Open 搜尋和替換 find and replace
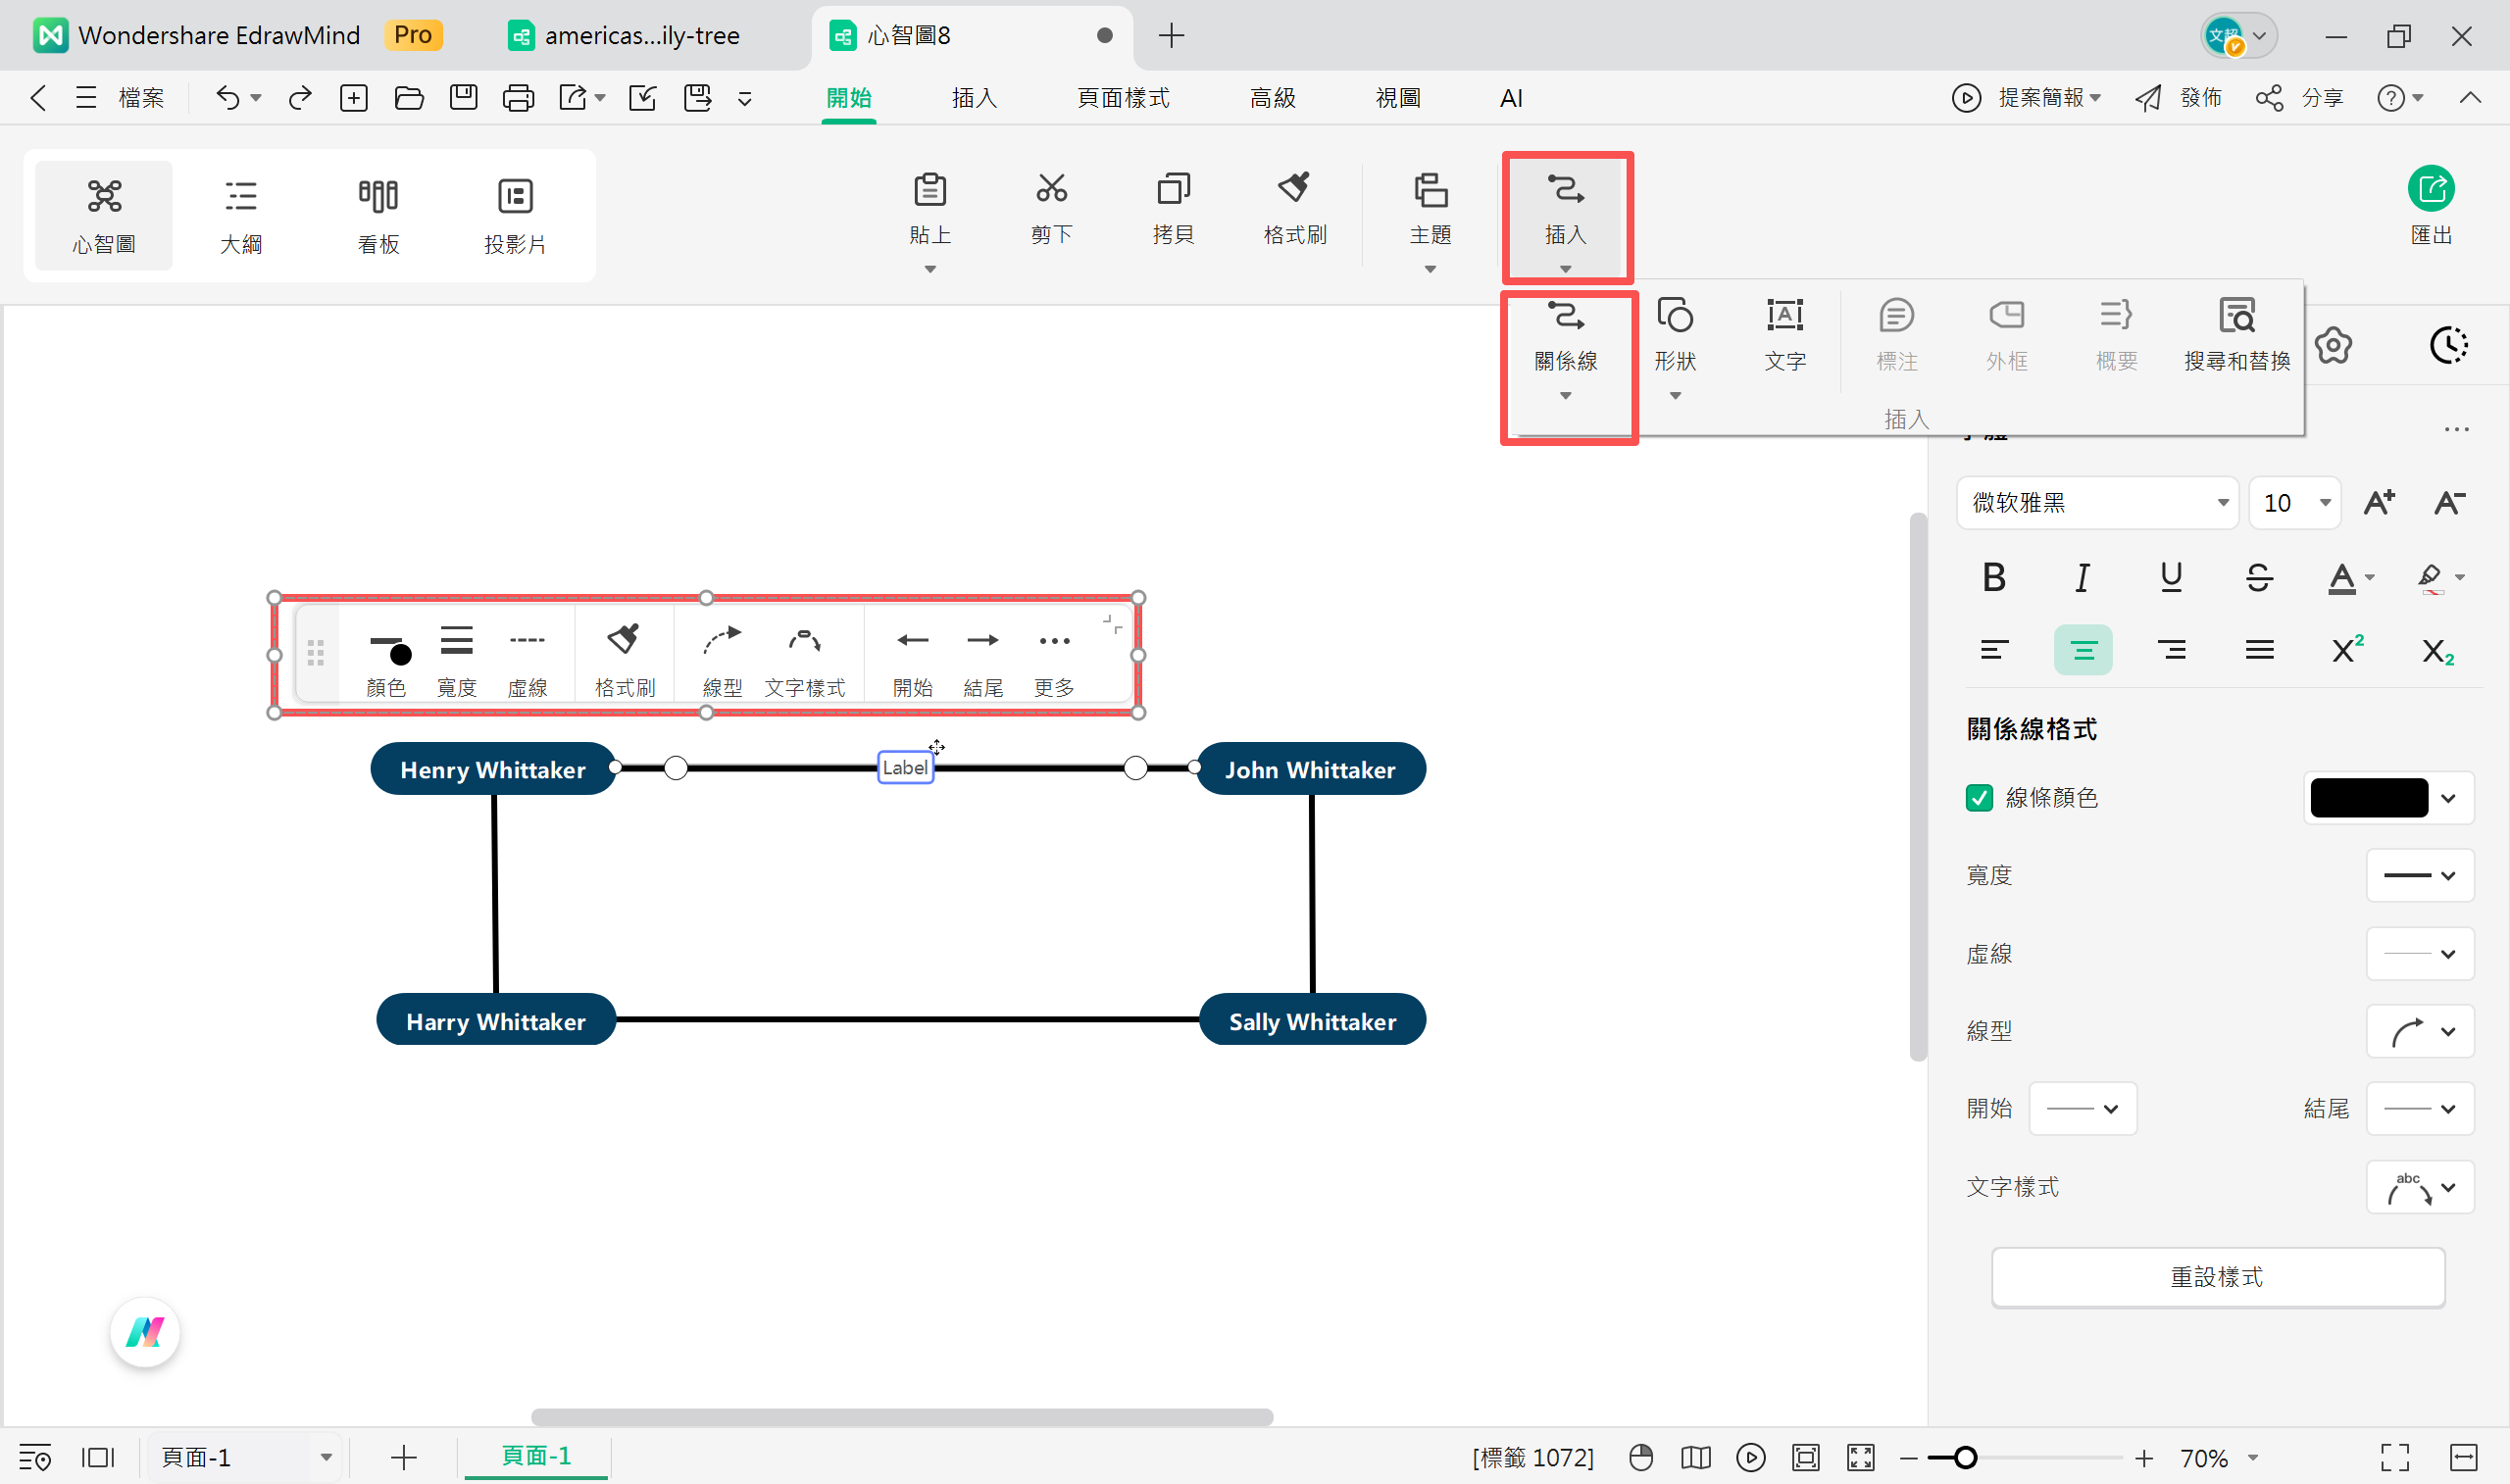The width and height of the screenshot is (2510, 1484). tap(2236, 316)
